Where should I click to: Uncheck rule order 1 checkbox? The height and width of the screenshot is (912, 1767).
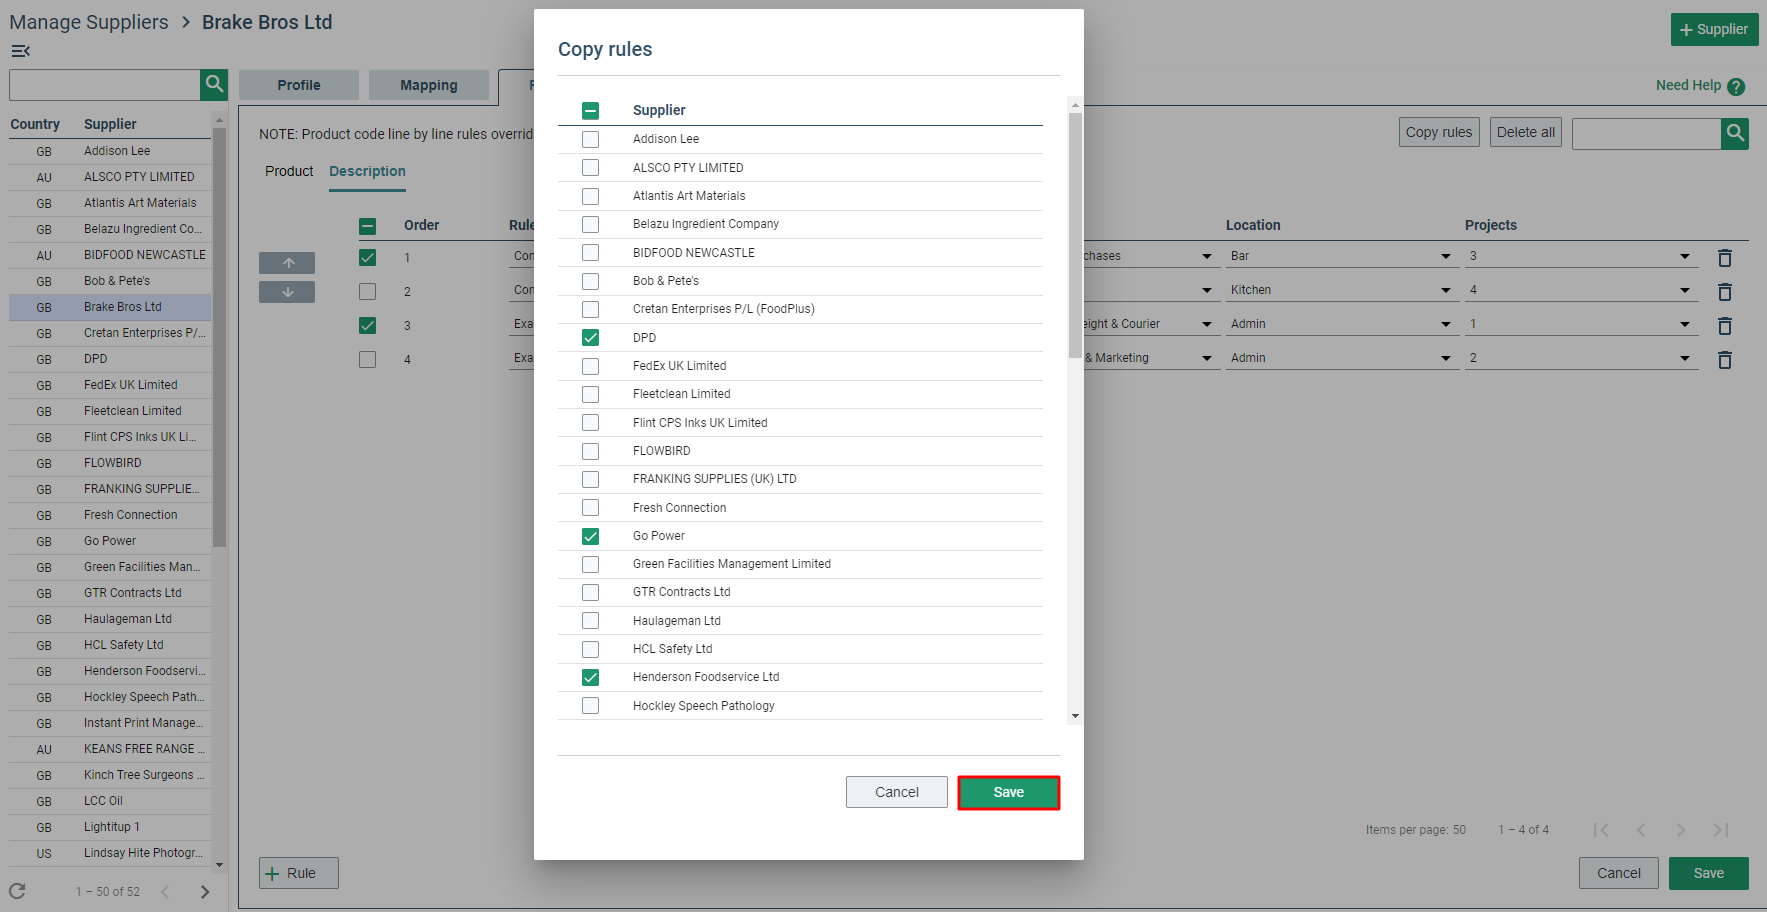point(368,258)
